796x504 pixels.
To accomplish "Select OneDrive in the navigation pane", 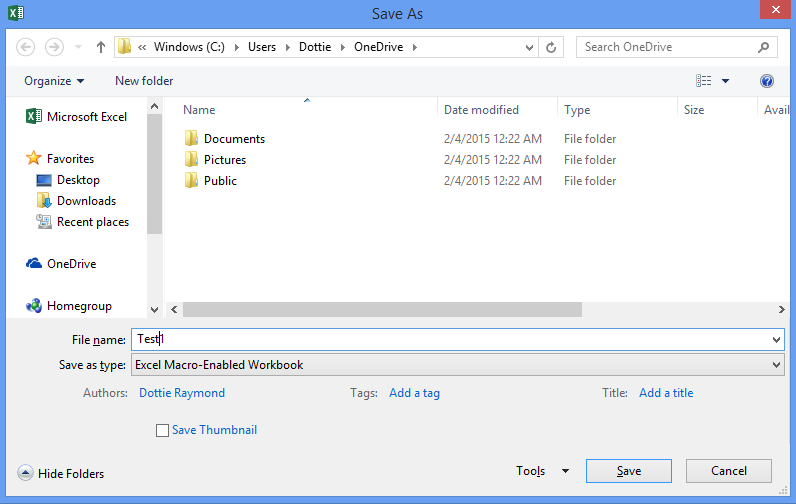I will click(x=61, y=263).
